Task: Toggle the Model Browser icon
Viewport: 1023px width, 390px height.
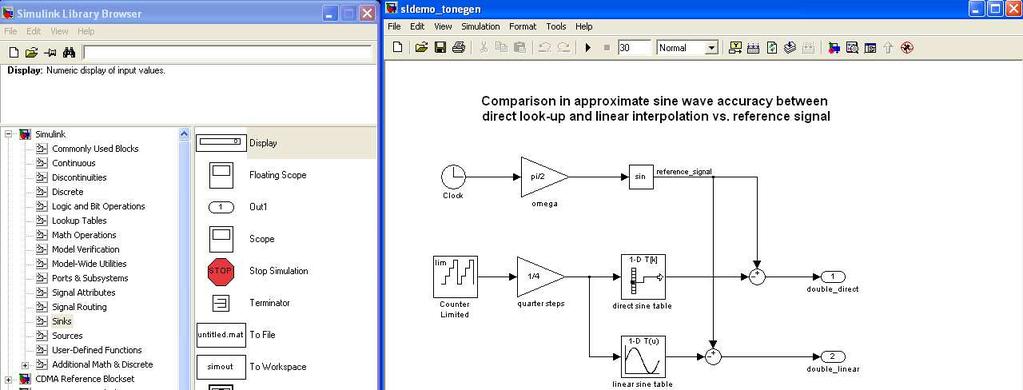Action: pyautogui.click(x=870, y=48)
